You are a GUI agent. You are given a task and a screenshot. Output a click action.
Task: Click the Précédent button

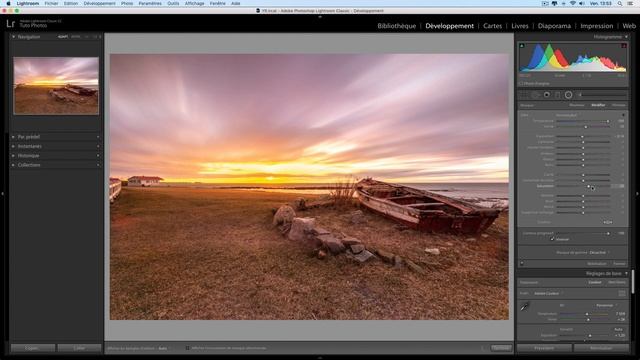click(x=544, y=348)
